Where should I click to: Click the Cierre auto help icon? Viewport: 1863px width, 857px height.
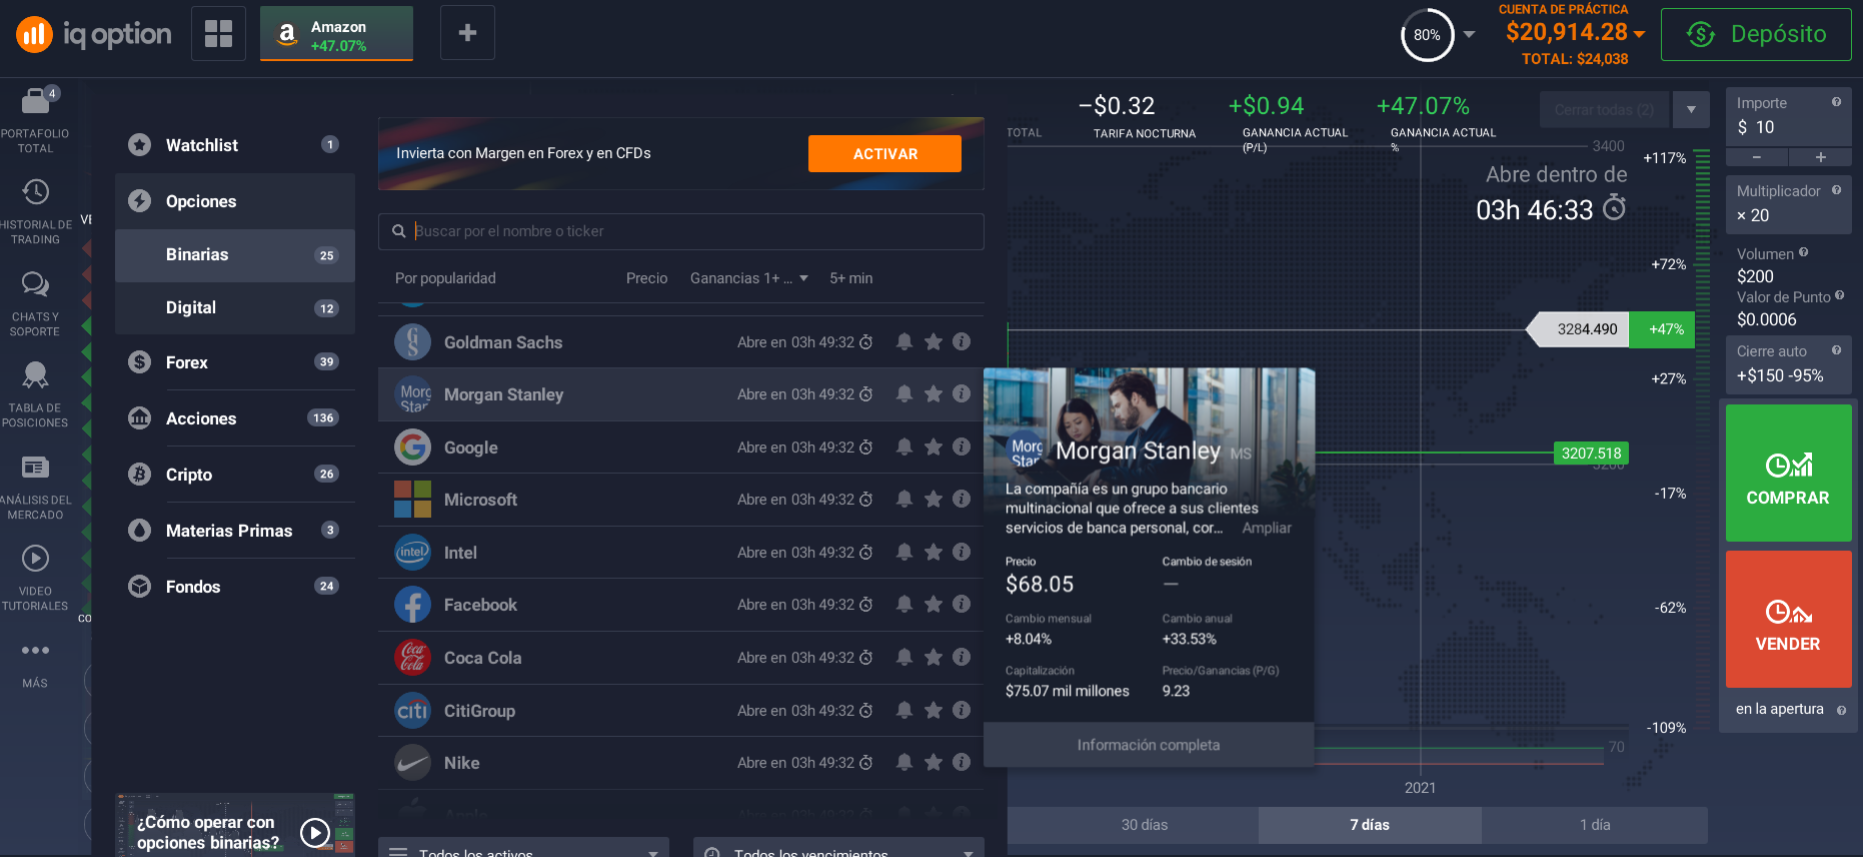(1836, 350)
